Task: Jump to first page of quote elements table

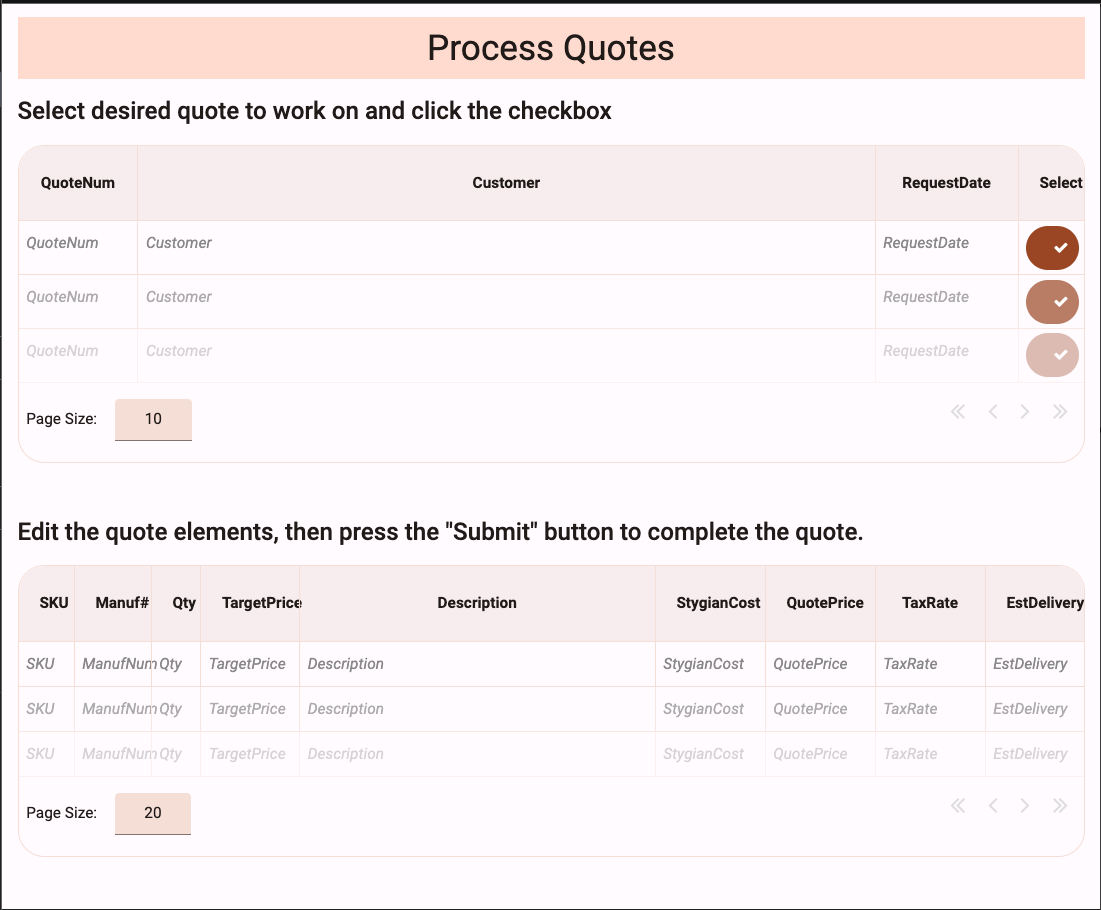Action: pos(958,806)
